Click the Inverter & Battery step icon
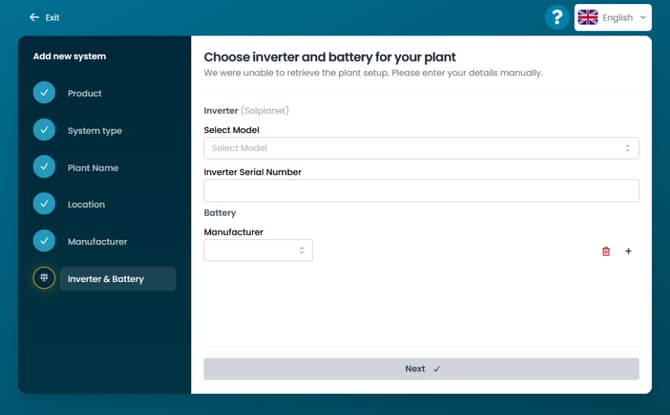The height and width of the screenshot is (415, 670). tap(44, 278)
